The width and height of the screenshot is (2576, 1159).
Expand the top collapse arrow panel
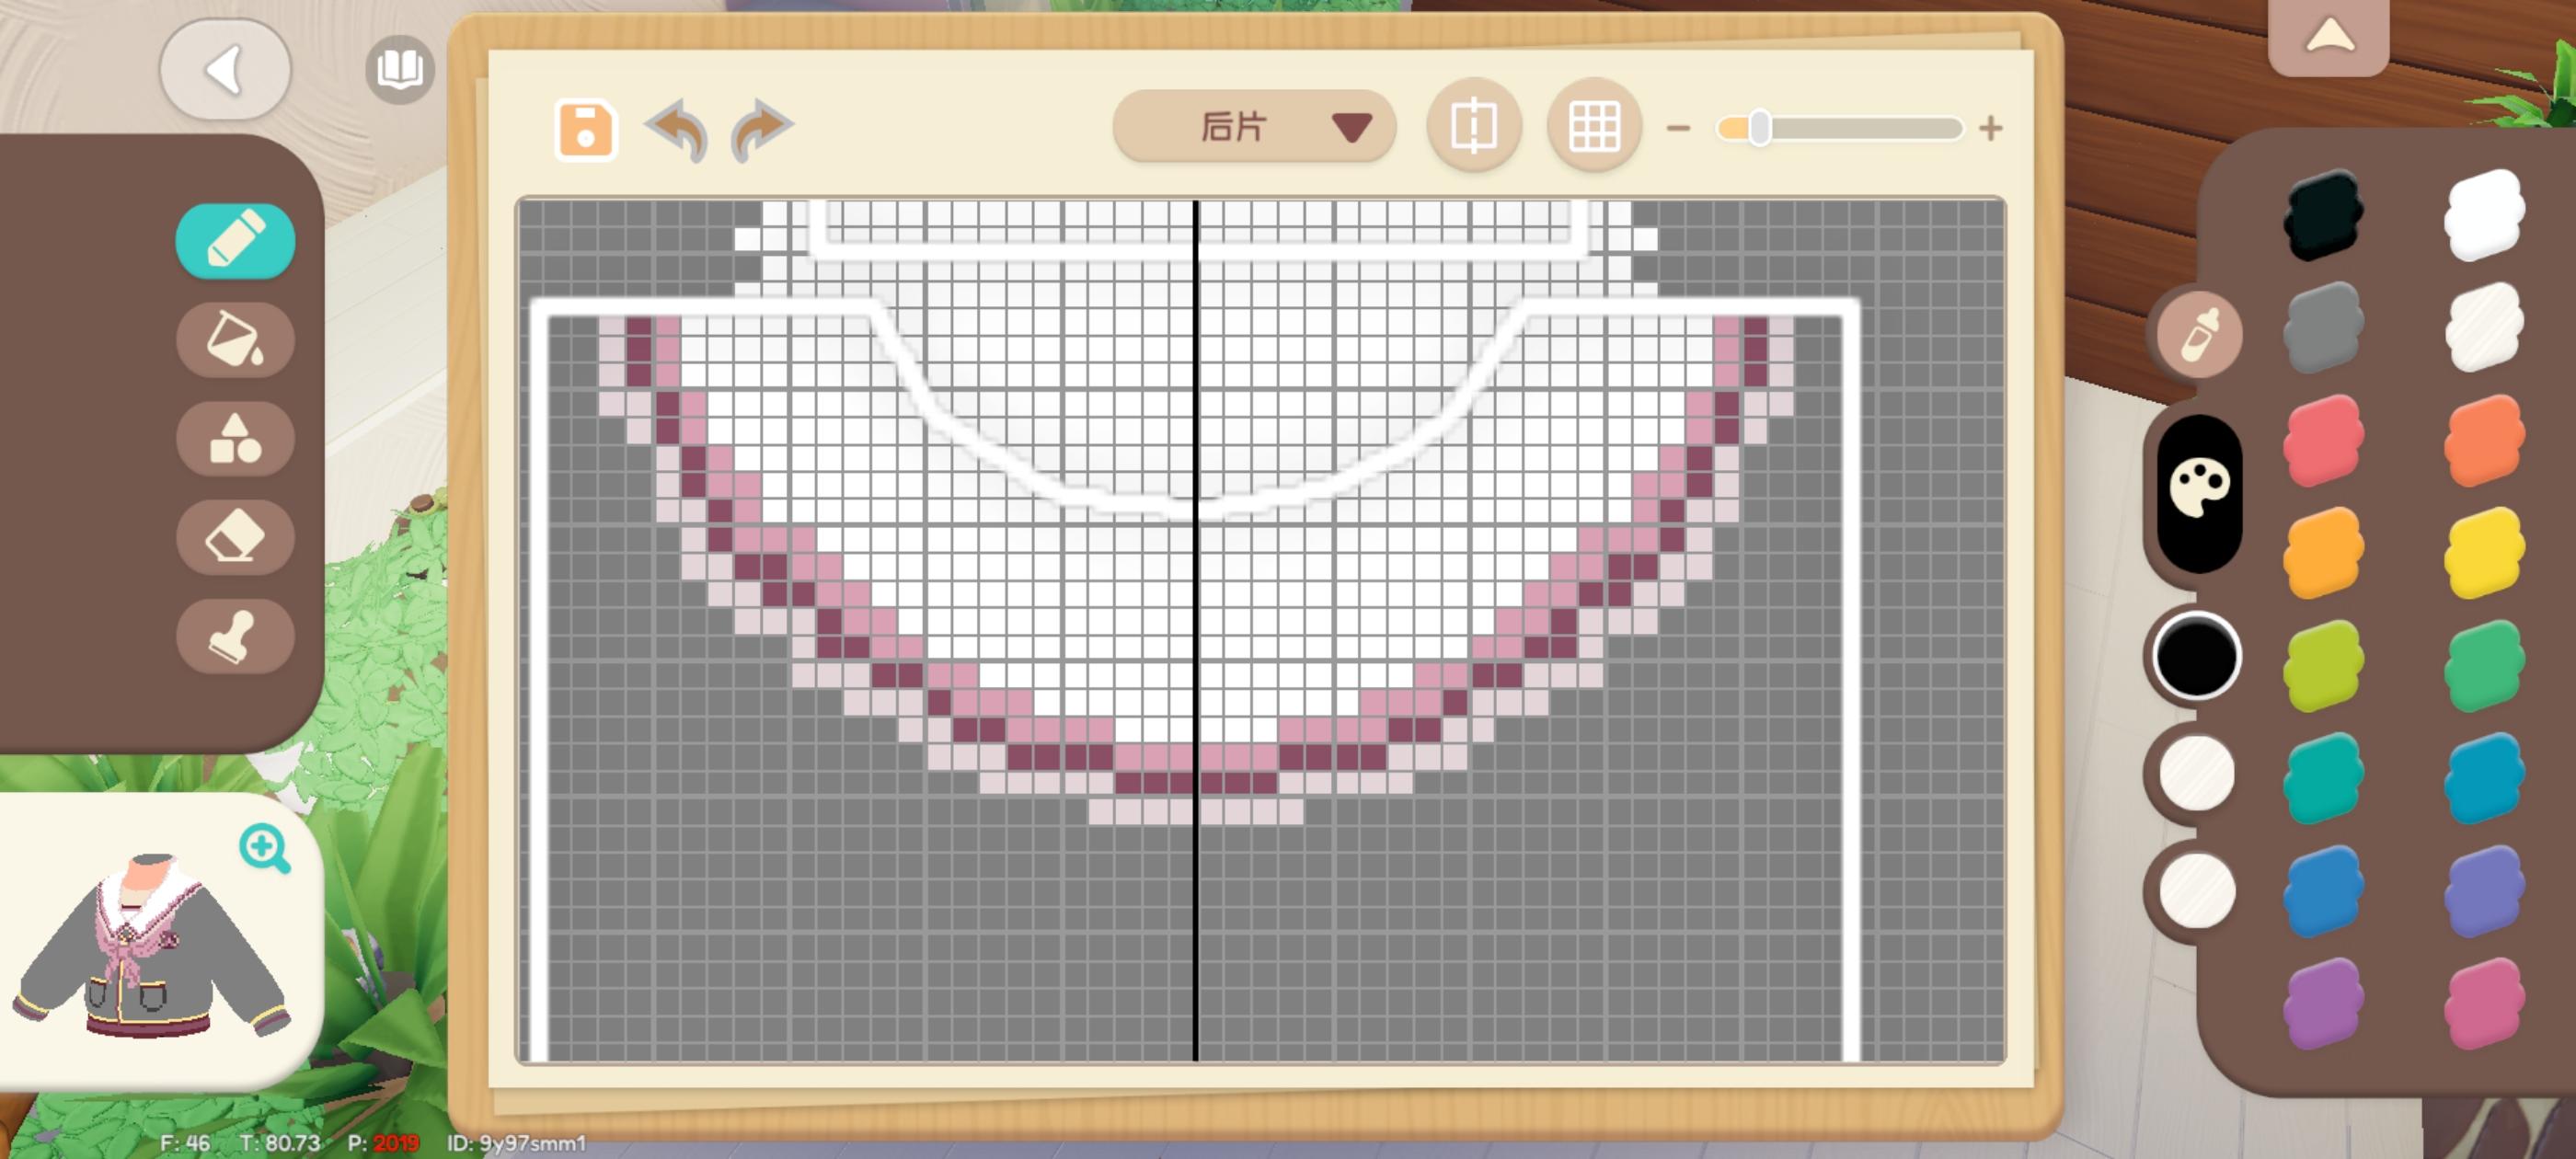(x=2329, y=38)
